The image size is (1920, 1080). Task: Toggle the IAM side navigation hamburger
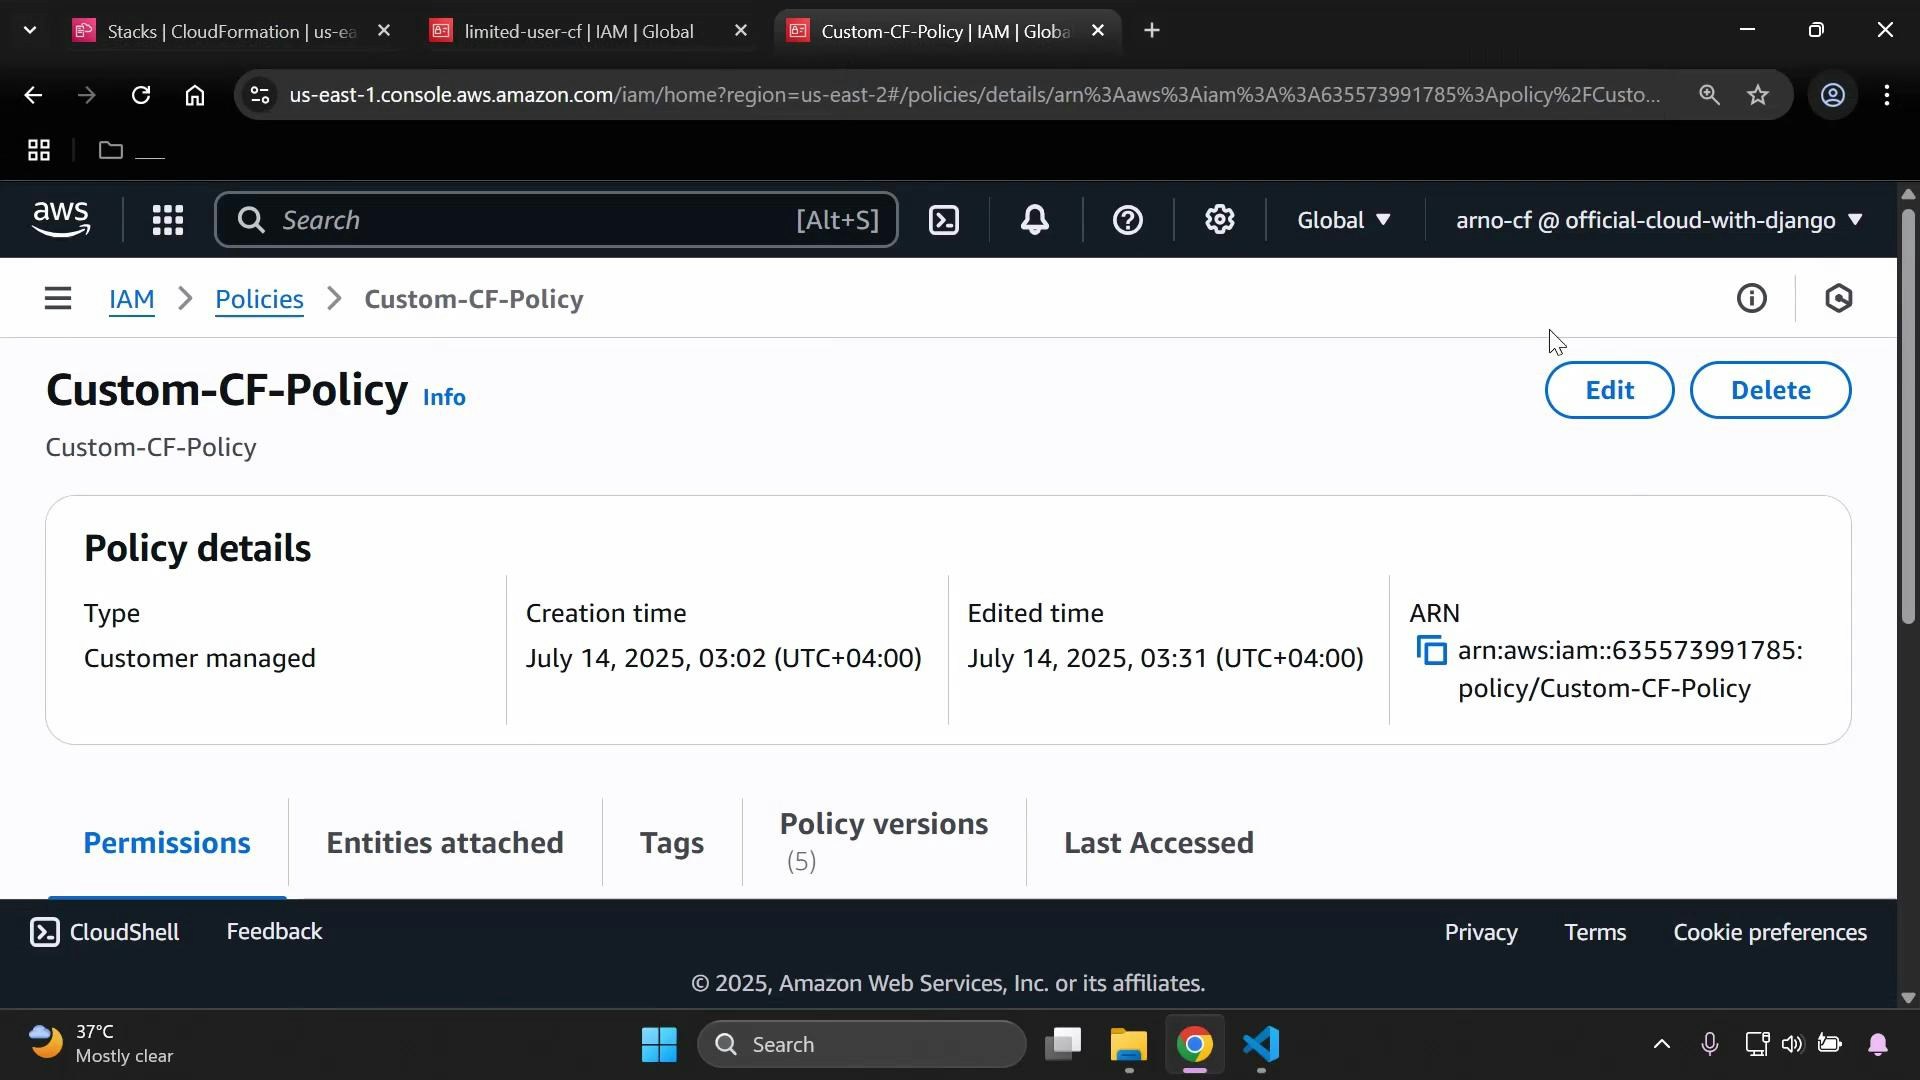pyautogui.click(x=58, y=299)
